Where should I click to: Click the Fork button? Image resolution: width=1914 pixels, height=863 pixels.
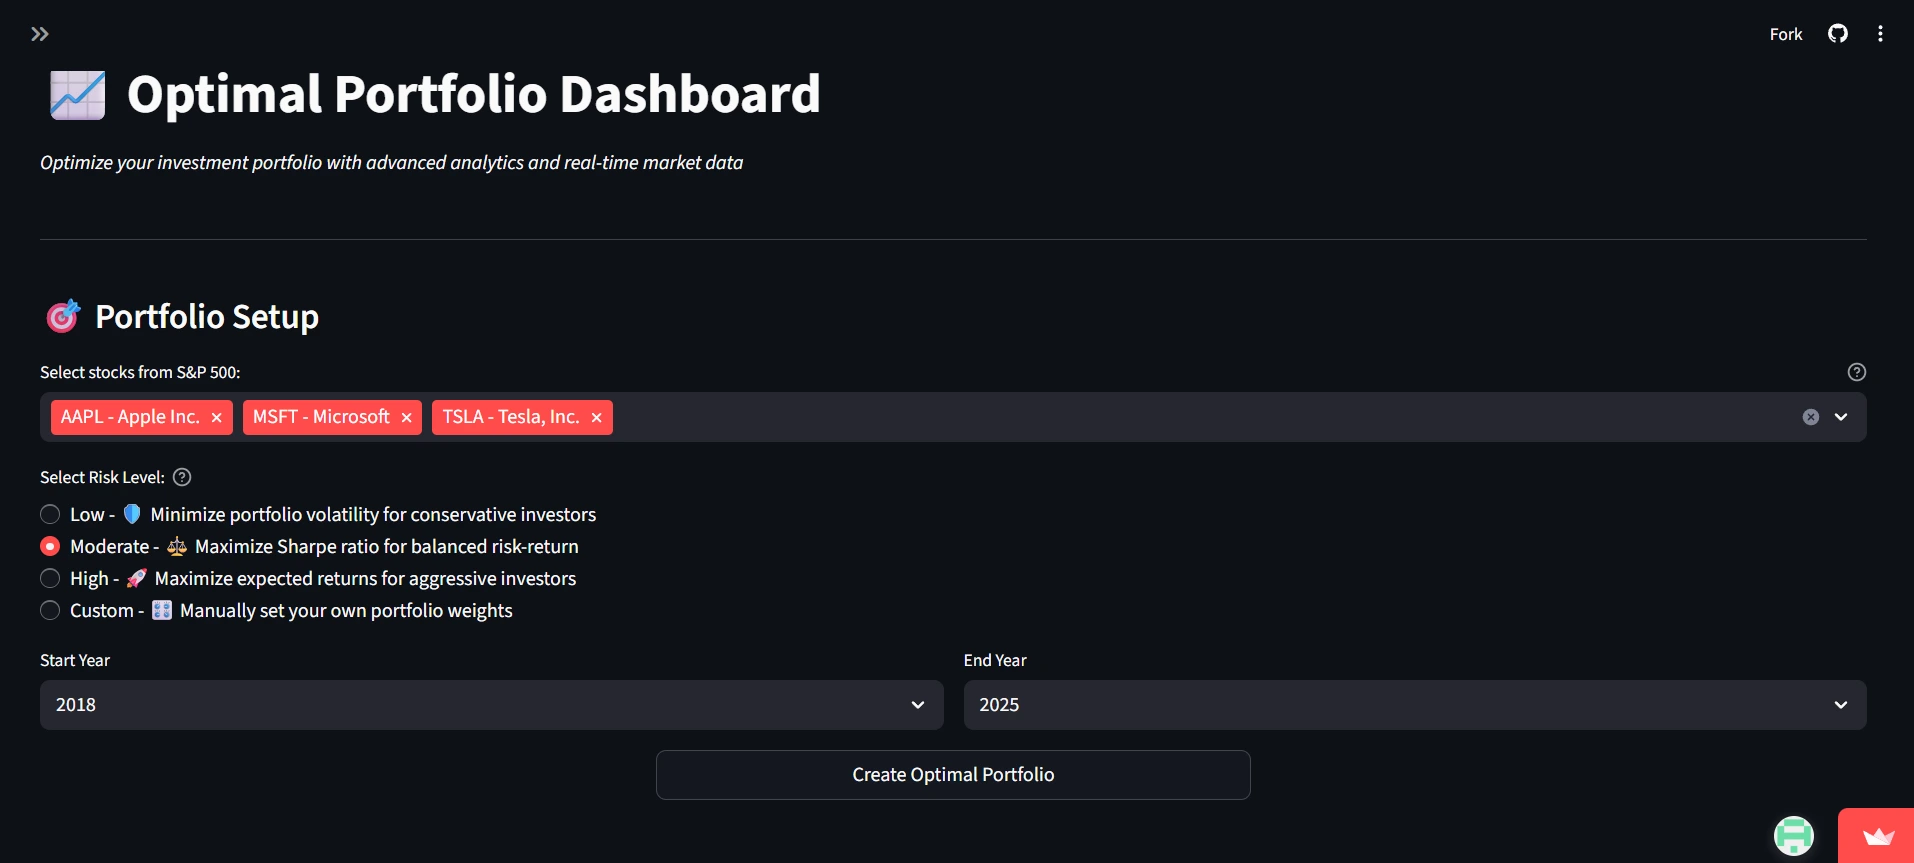[1786, 34]
